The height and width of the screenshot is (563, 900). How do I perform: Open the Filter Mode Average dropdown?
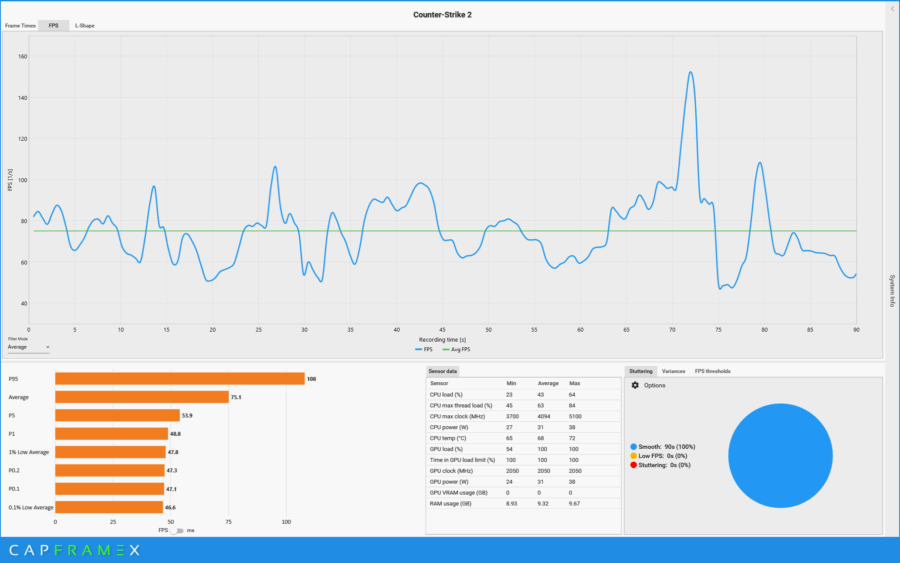click(28, 347)
